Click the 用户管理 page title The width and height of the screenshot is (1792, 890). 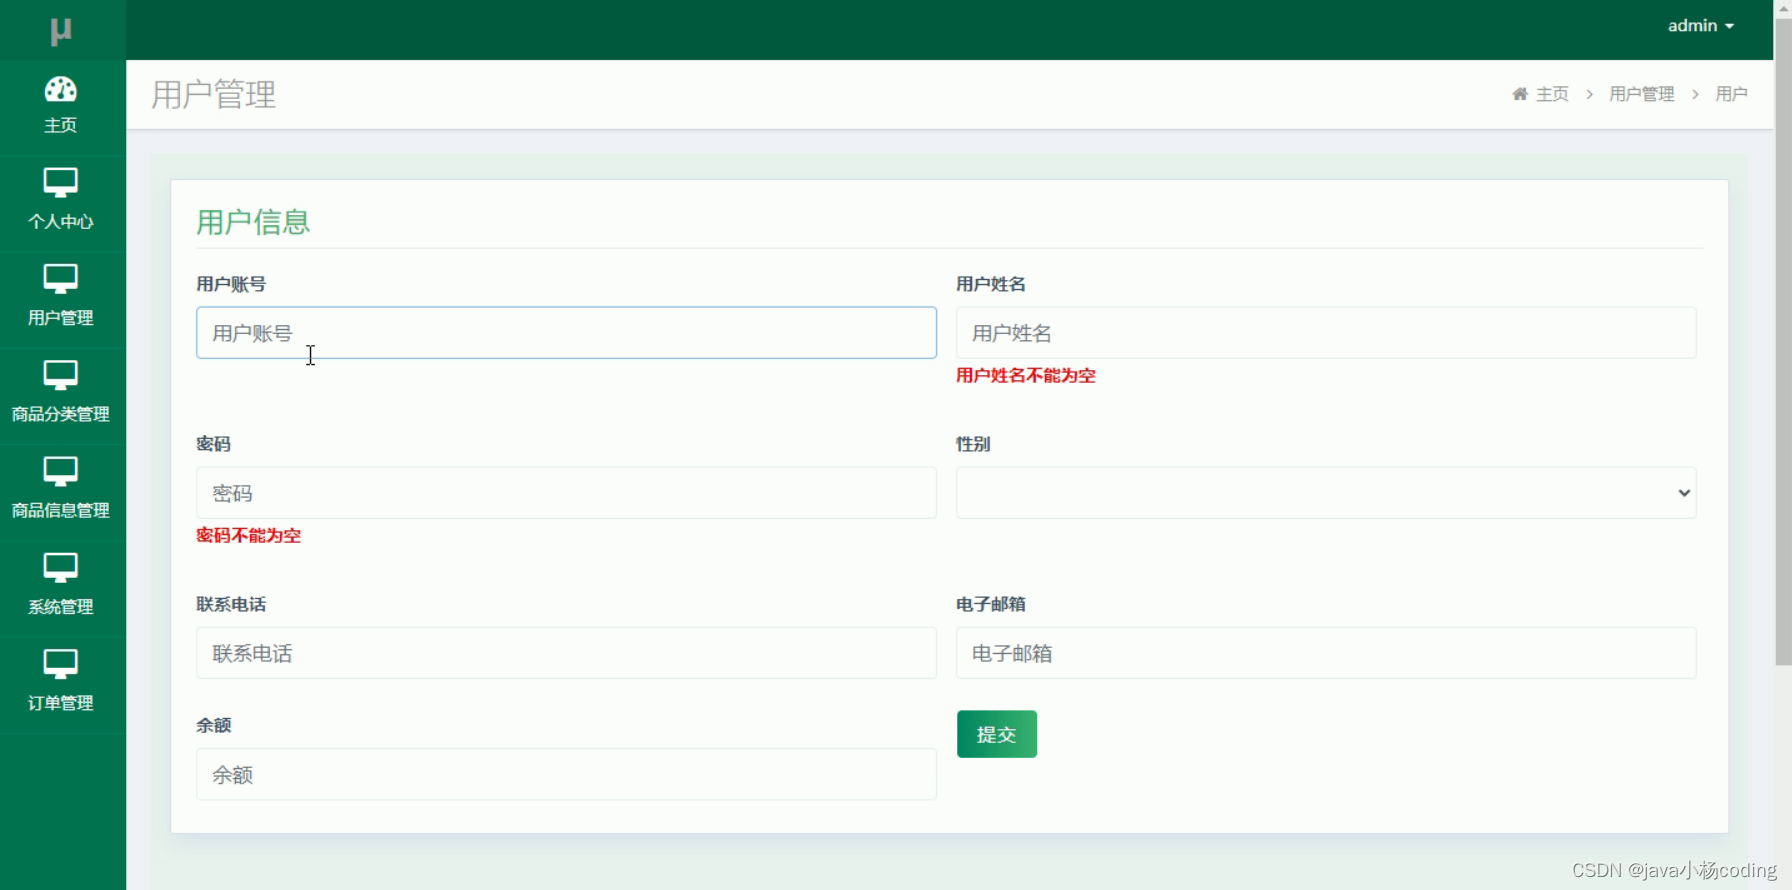(214, 95)
